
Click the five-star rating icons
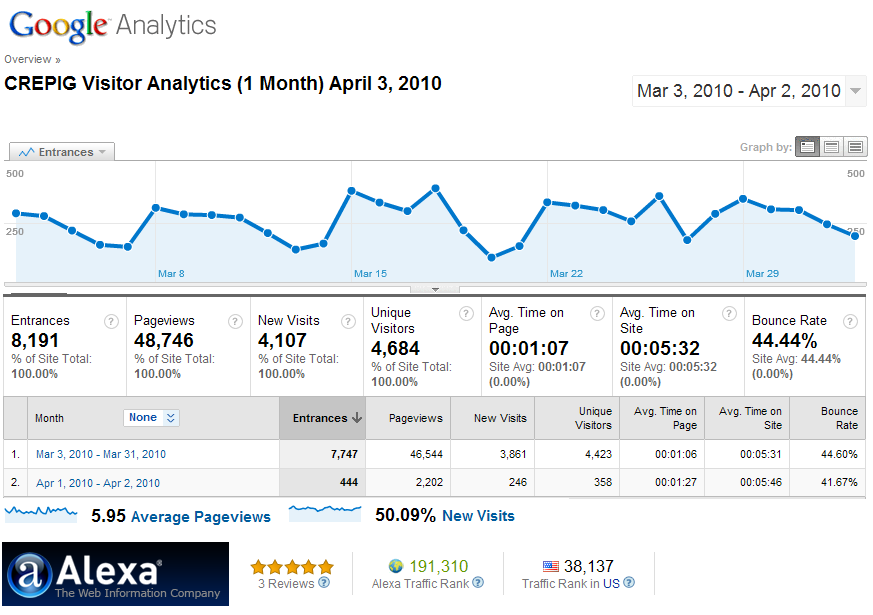(292, 567)
